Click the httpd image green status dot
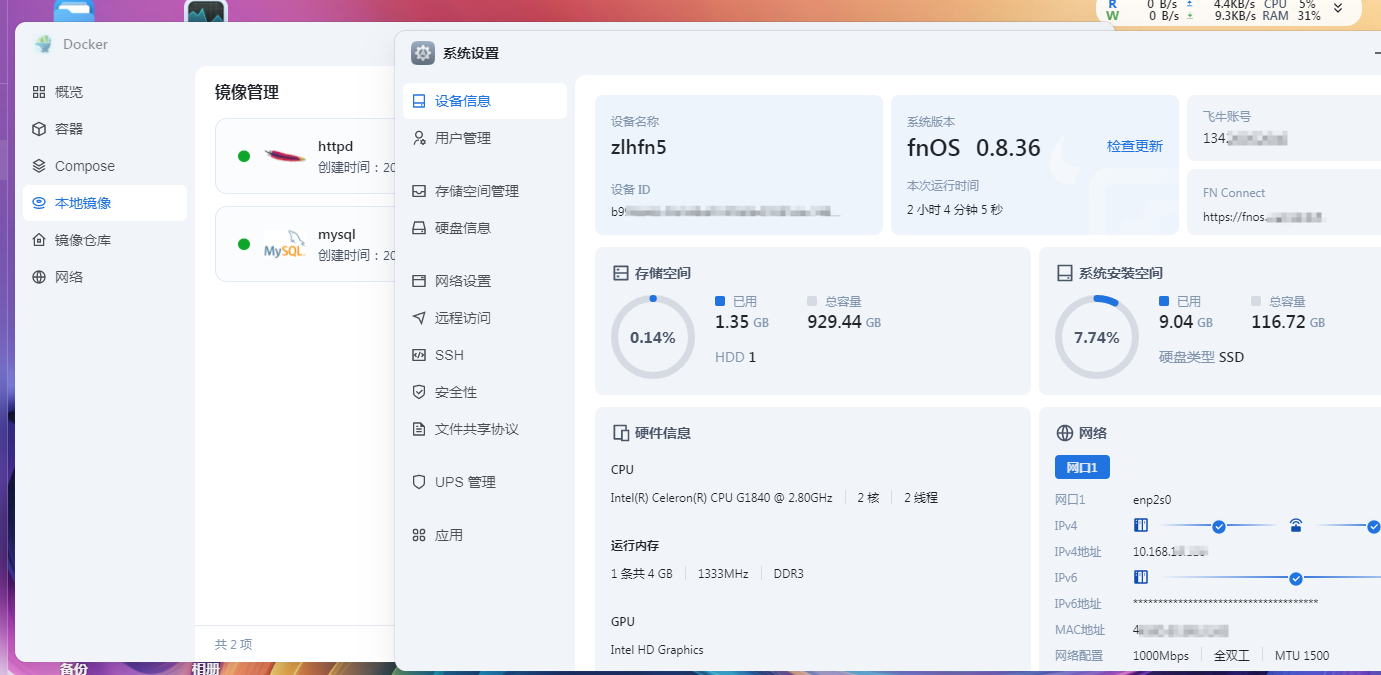The height and width of the screenshot is (675, 1381). click(x=244, y=156)
